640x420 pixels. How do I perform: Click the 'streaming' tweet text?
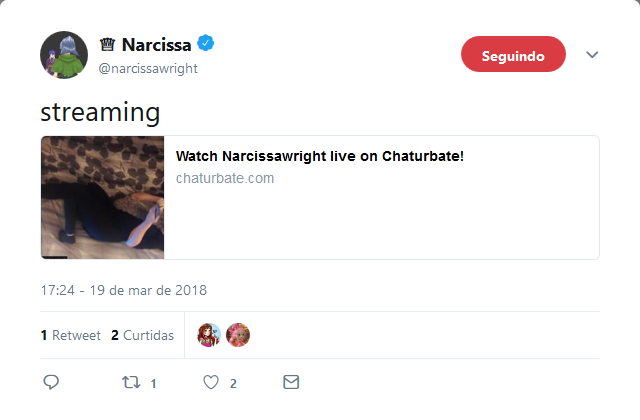click(100, 112)
